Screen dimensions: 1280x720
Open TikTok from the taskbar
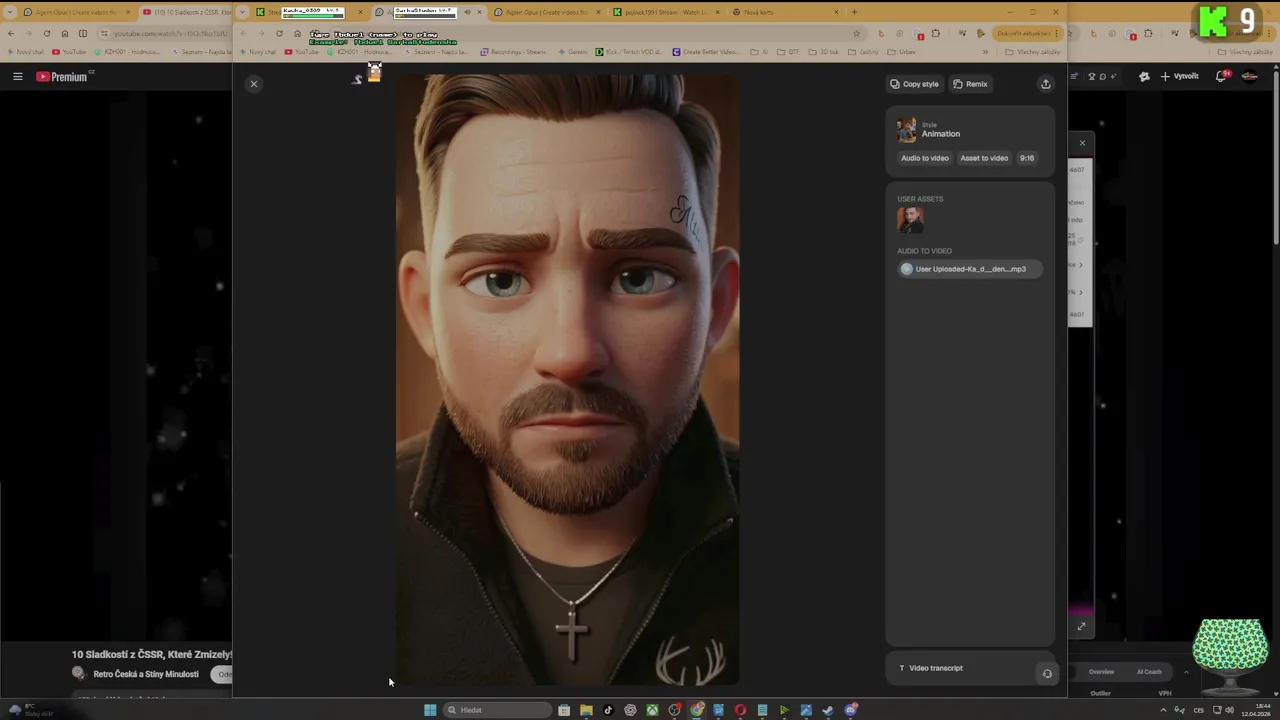pyautogui.click(x=608, y=710)
